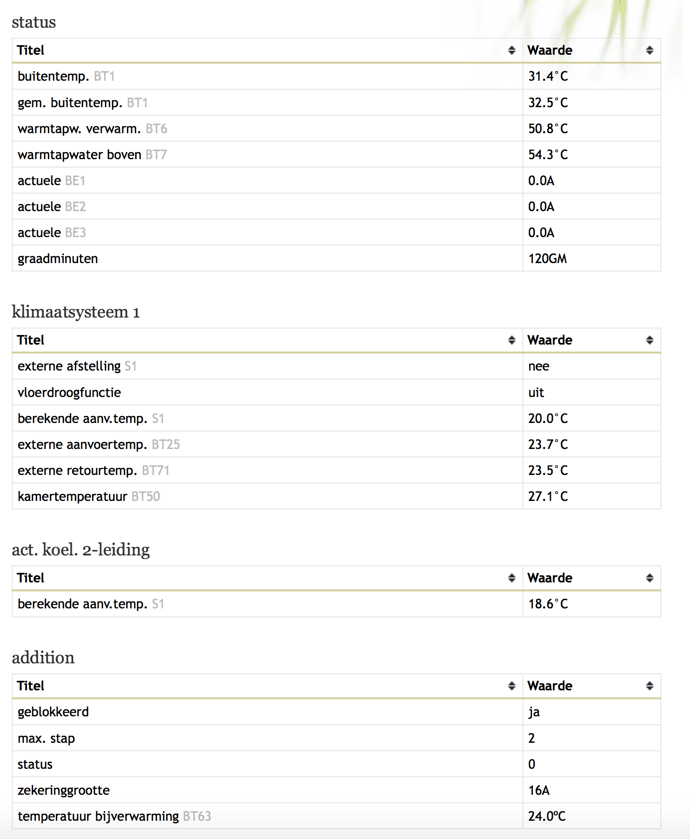690x839 pixels.
Task: Sort addition table via Titel arrow icon
Action: click(512, 686)
